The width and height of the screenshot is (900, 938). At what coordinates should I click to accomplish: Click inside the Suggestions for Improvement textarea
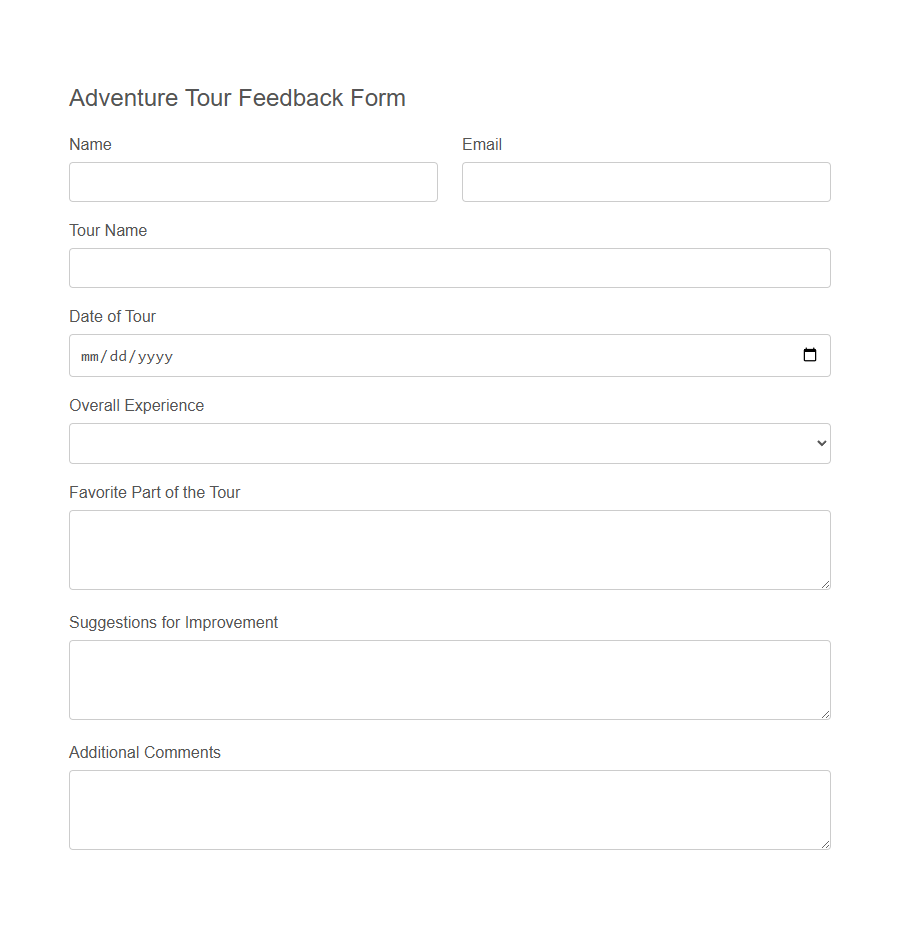(x=449, y=680)
